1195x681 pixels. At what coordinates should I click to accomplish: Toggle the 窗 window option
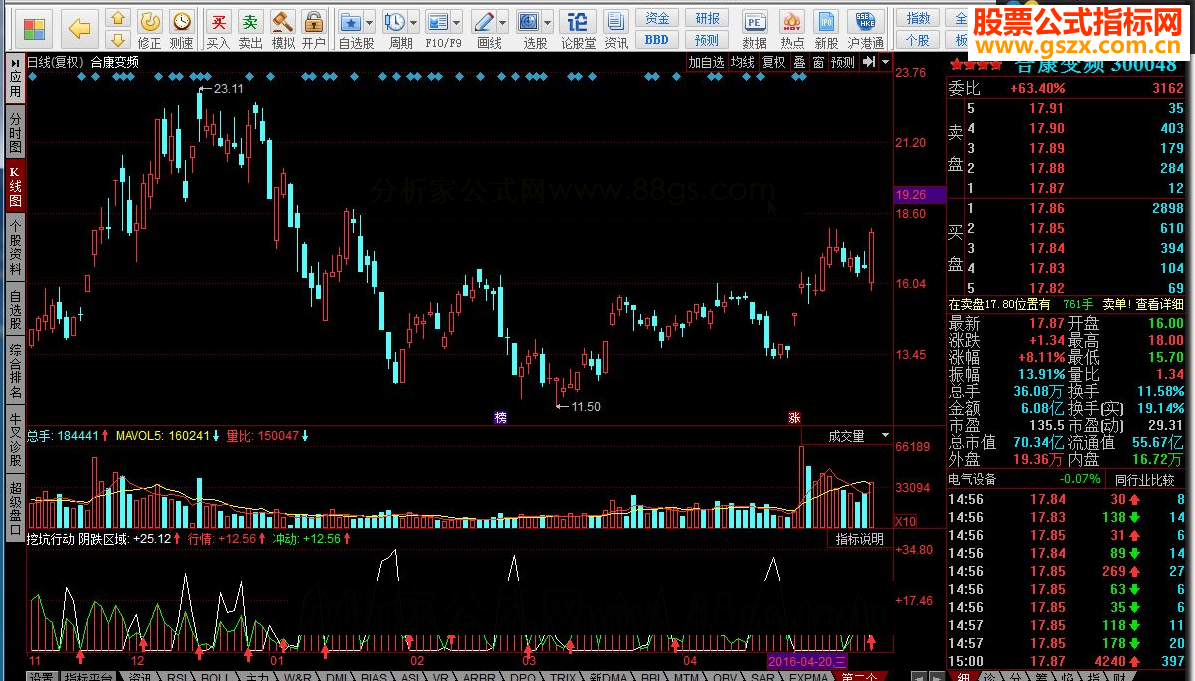(818, 62)
